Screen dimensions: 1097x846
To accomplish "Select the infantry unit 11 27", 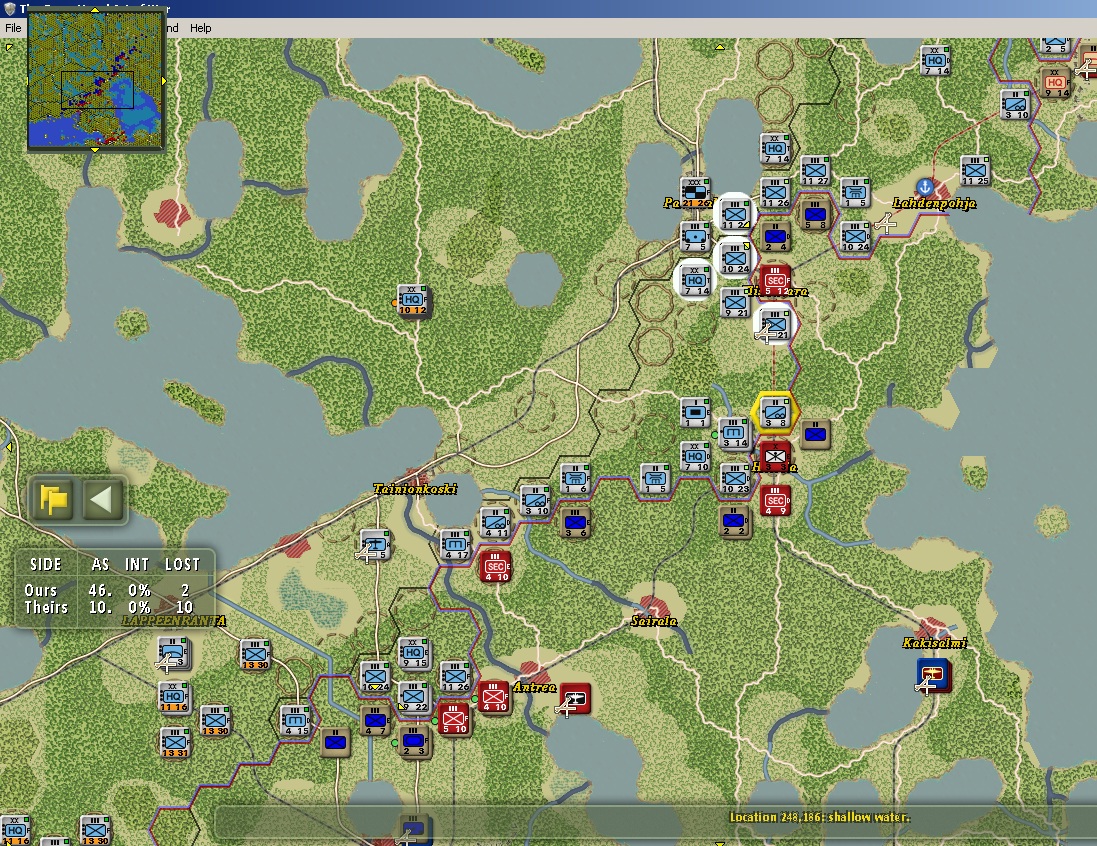I will pyautogui.click(x=815, y=171).
